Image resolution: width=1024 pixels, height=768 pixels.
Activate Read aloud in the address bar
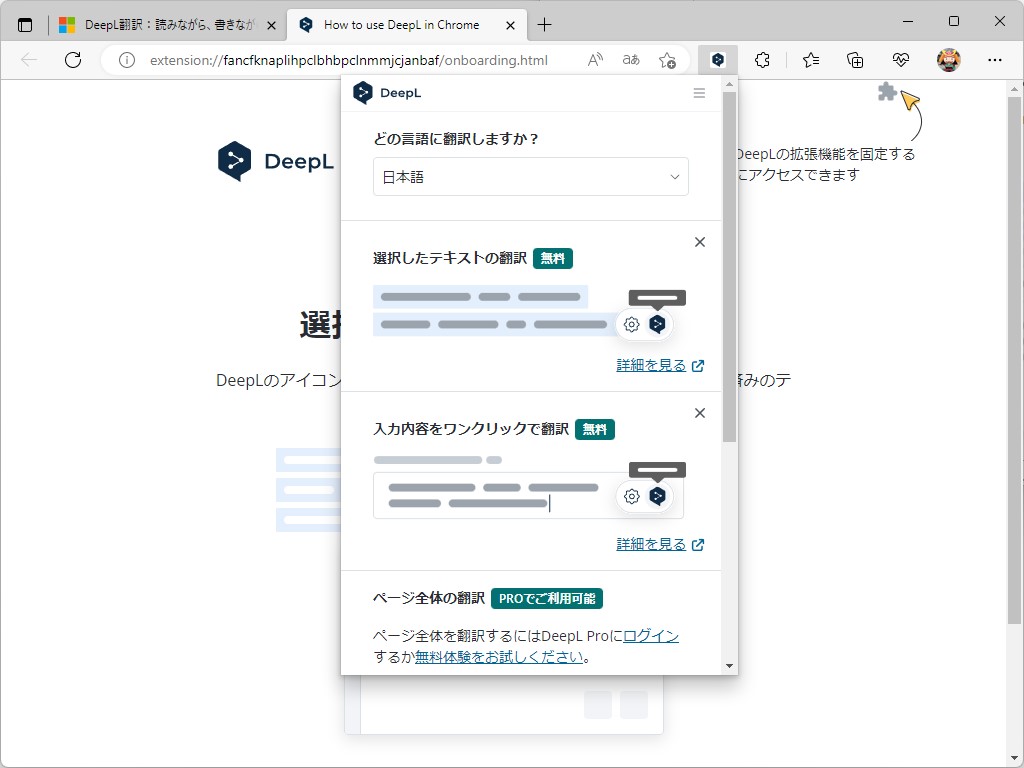[595, 60]
